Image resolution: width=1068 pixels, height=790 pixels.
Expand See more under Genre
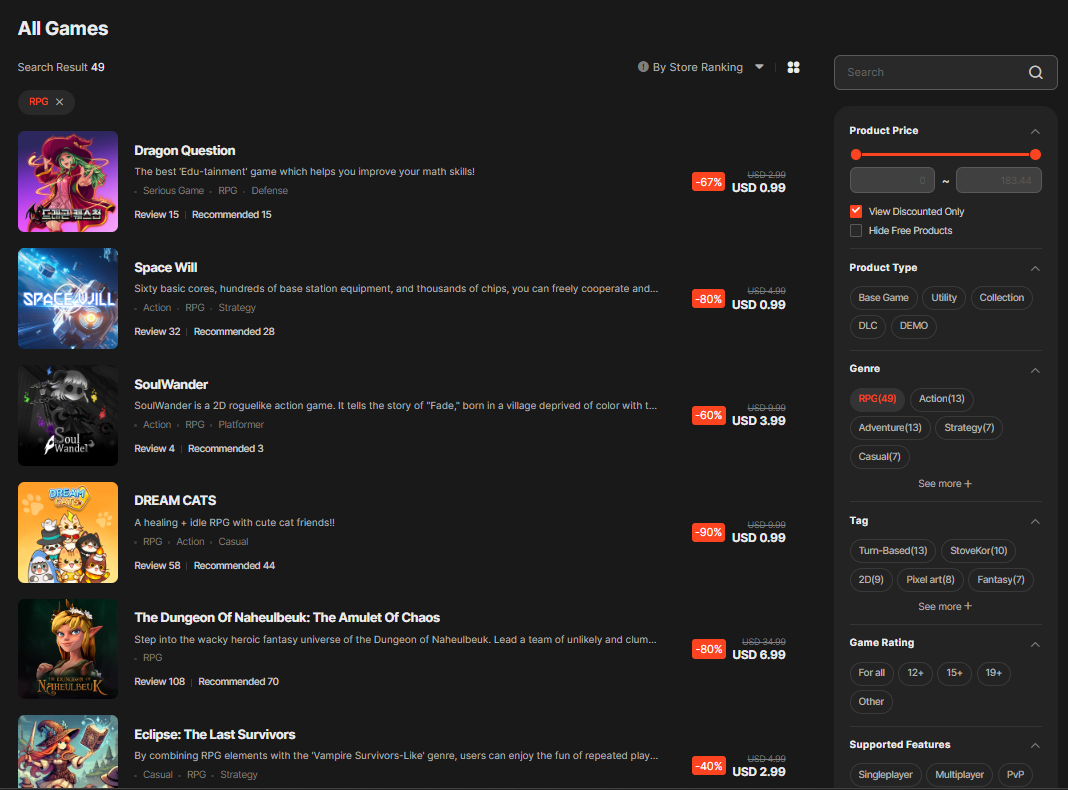click(x=945, y=484)
